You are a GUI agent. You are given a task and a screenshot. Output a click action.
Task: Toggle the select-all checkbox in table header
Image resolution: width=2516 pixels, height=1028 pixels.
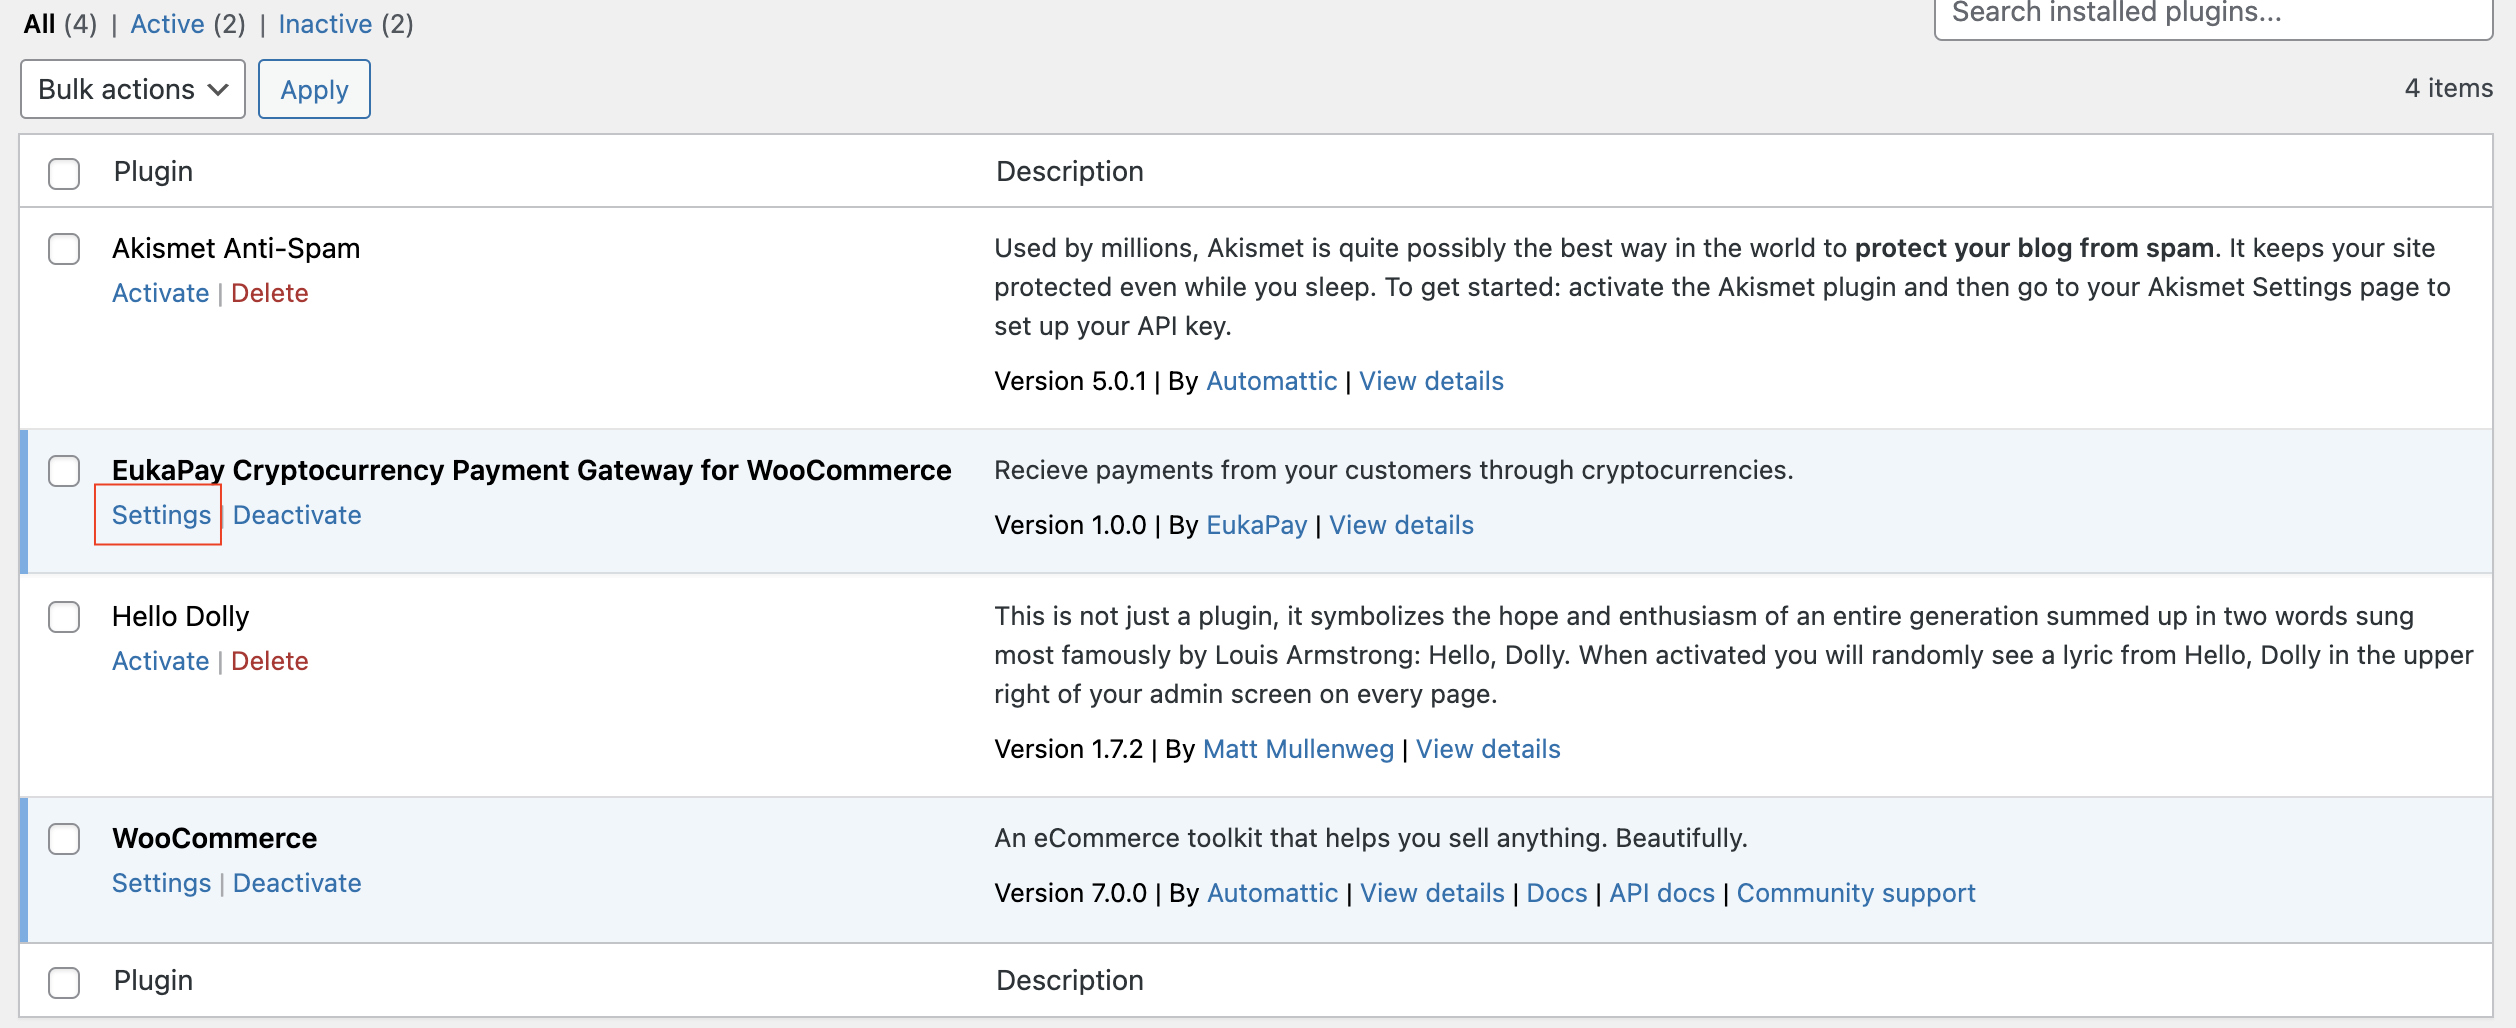click(64, 173)
